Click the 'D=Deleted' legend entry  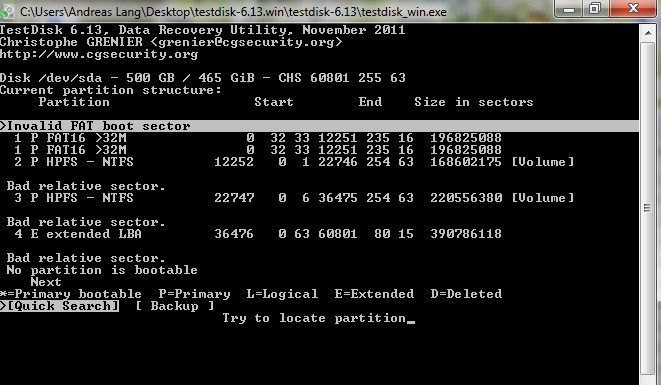466,294
